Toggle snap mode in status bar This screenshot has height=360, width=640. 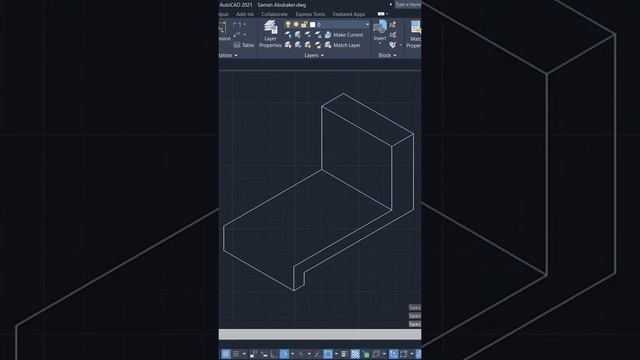pos(236,354)
